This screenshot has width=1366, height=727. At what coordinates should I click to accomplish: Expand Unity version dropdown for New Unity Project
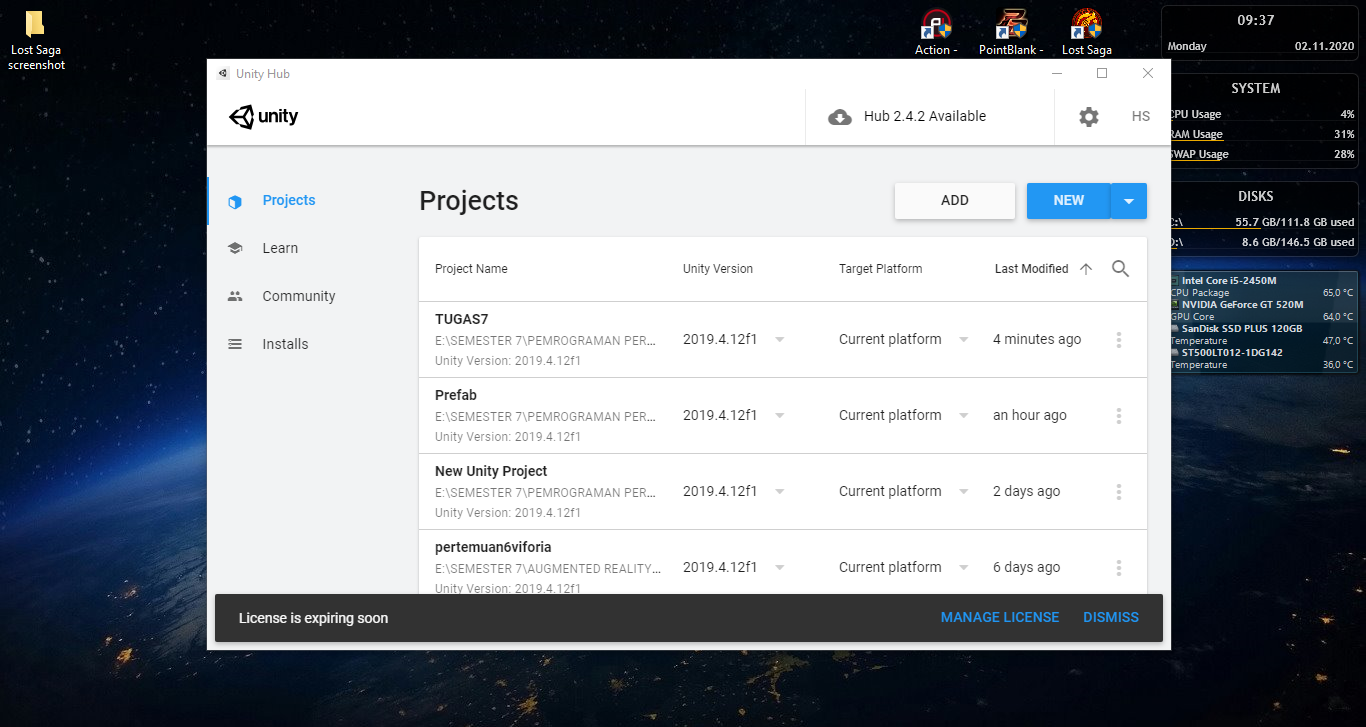[780, 492]
